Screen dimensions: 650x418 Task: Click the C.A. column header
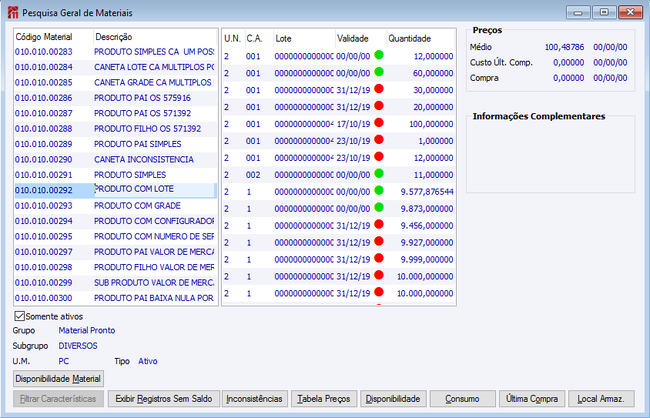pos(259,39)
